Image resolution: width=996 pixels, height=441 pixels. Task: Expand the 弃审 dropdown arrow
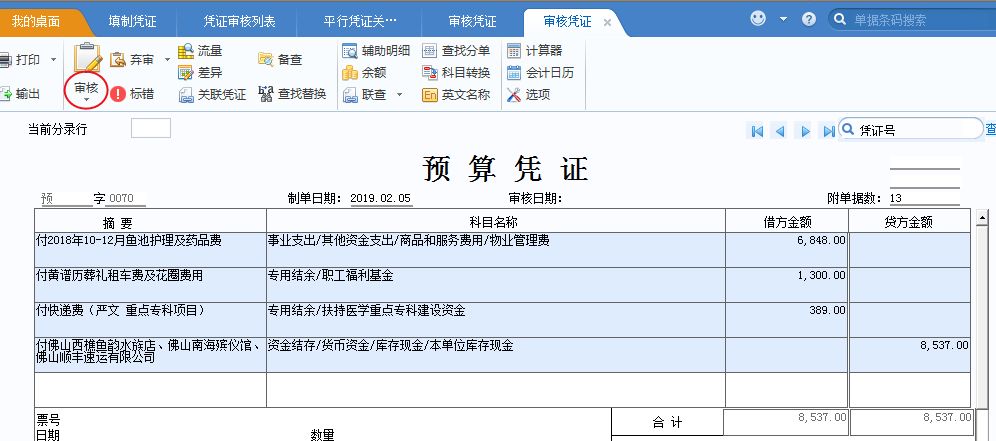tap(168, 60)
